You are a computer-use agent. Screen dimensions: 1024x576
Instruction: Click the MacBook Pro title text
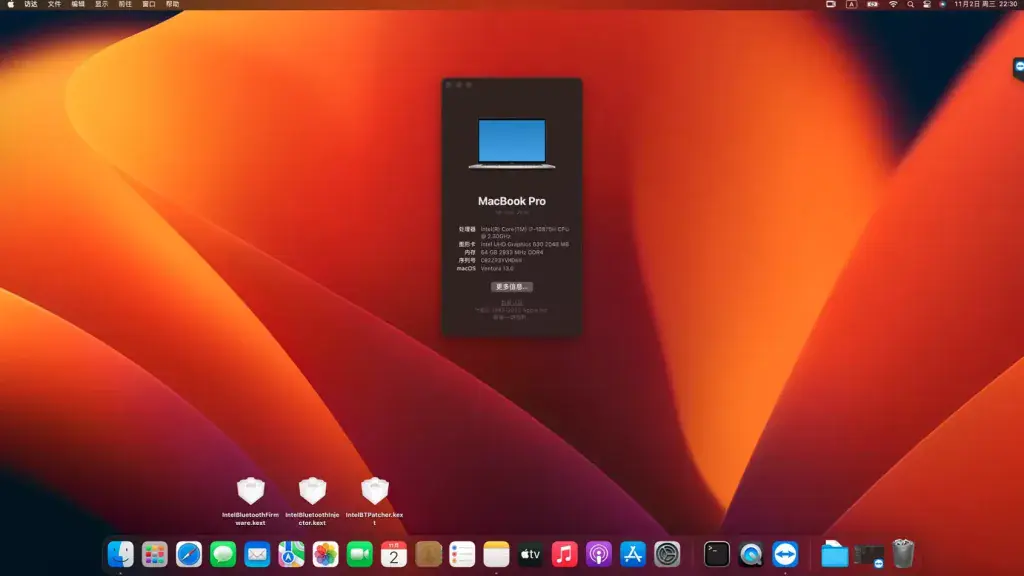[511, 201]
